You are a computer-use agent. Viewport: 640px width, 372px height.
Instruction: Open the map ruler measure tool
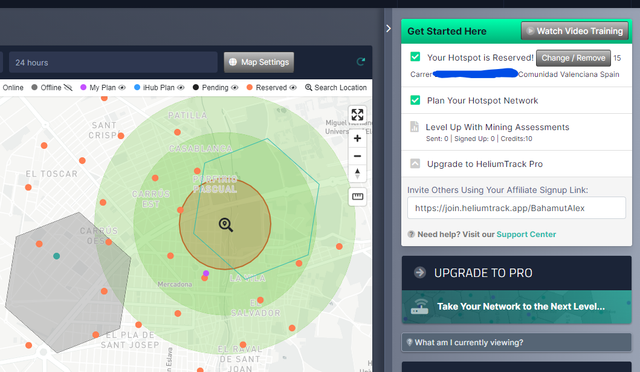pyautogui.click(x=357, y=197)
